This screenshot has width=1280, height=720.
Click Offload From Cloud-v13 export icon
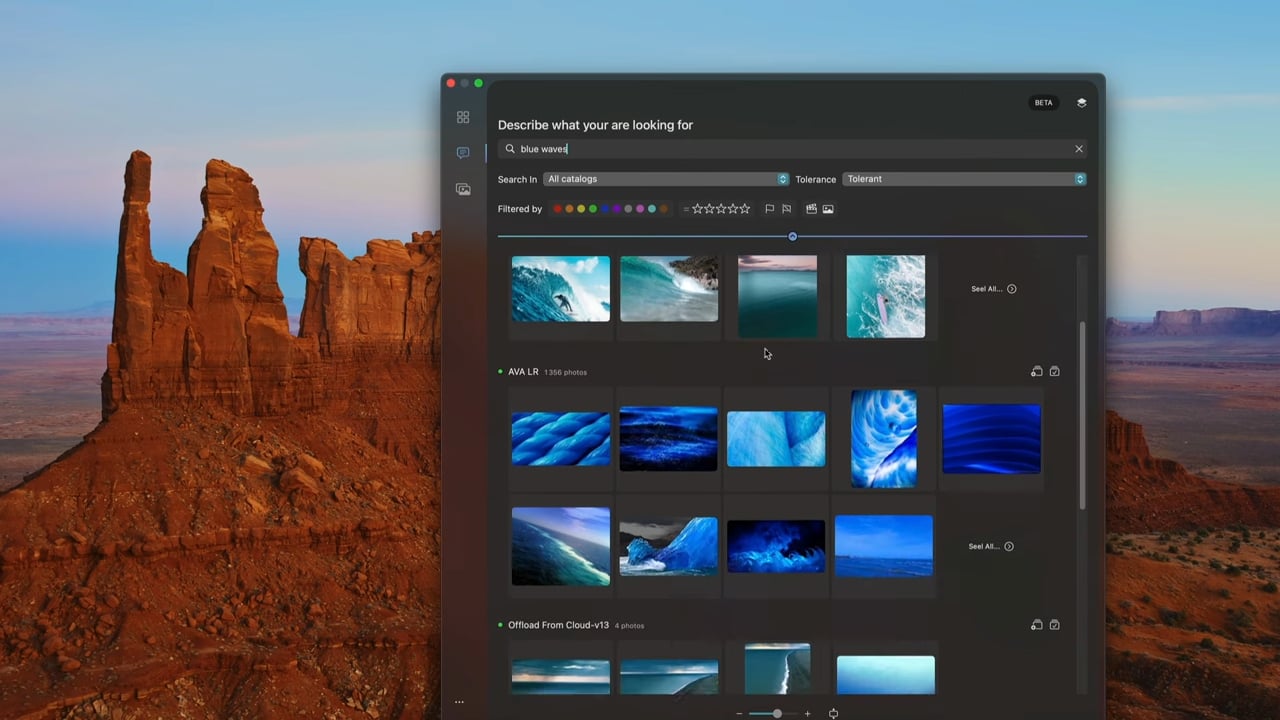coord(1036,625)
